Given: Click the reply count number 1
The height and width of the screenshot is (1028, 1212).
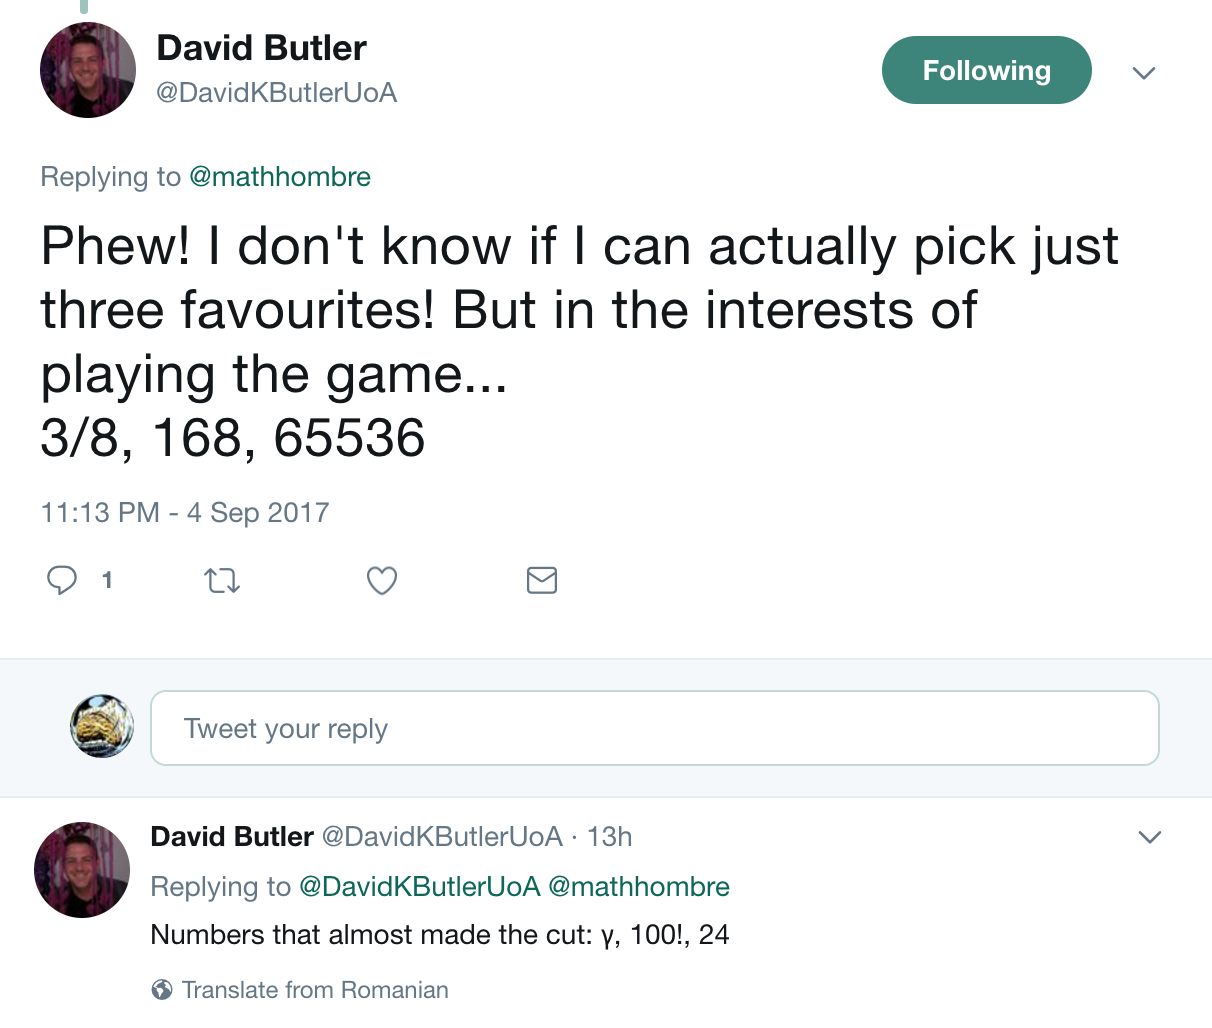Looking at the screenshot, I should point(107,580).
